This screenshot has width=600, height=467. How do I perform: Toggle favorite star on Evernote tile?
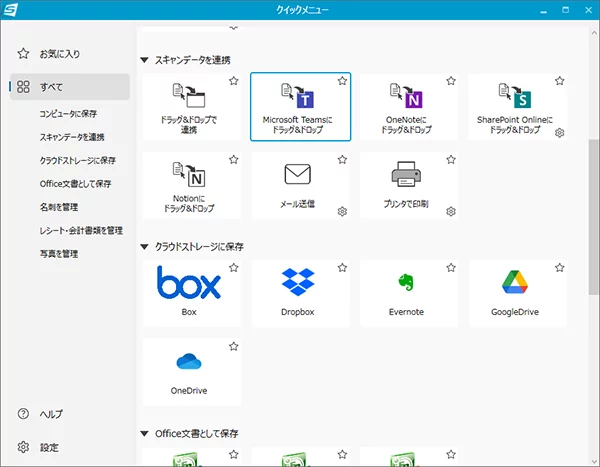point(451,268)
